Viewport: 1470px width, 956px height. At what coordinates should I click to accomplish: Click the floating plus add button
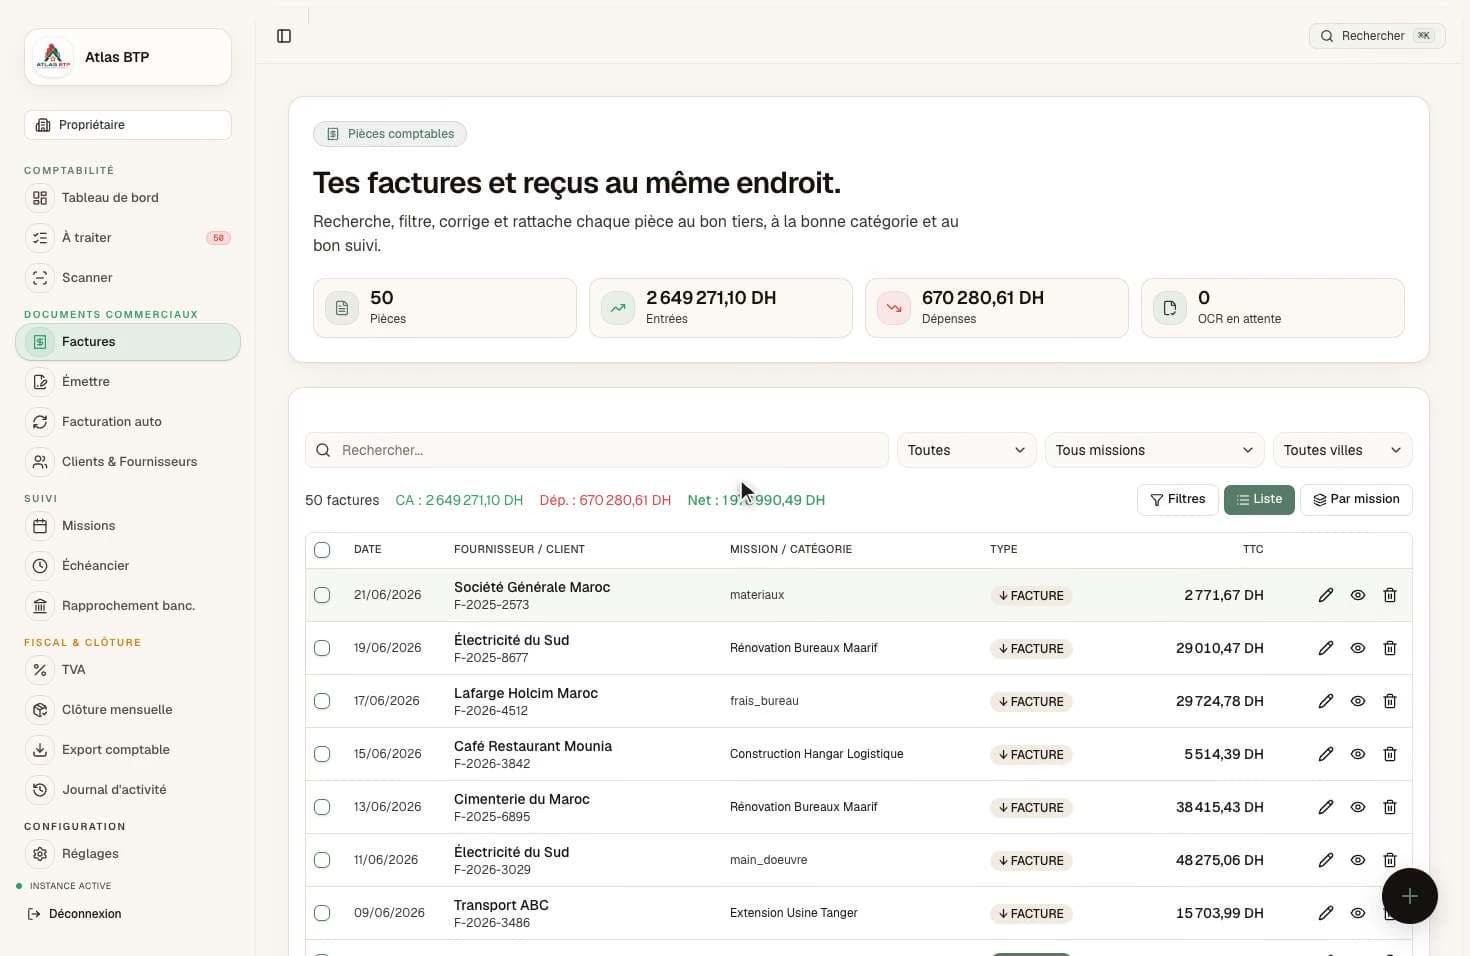click(x=1410, y=896)
